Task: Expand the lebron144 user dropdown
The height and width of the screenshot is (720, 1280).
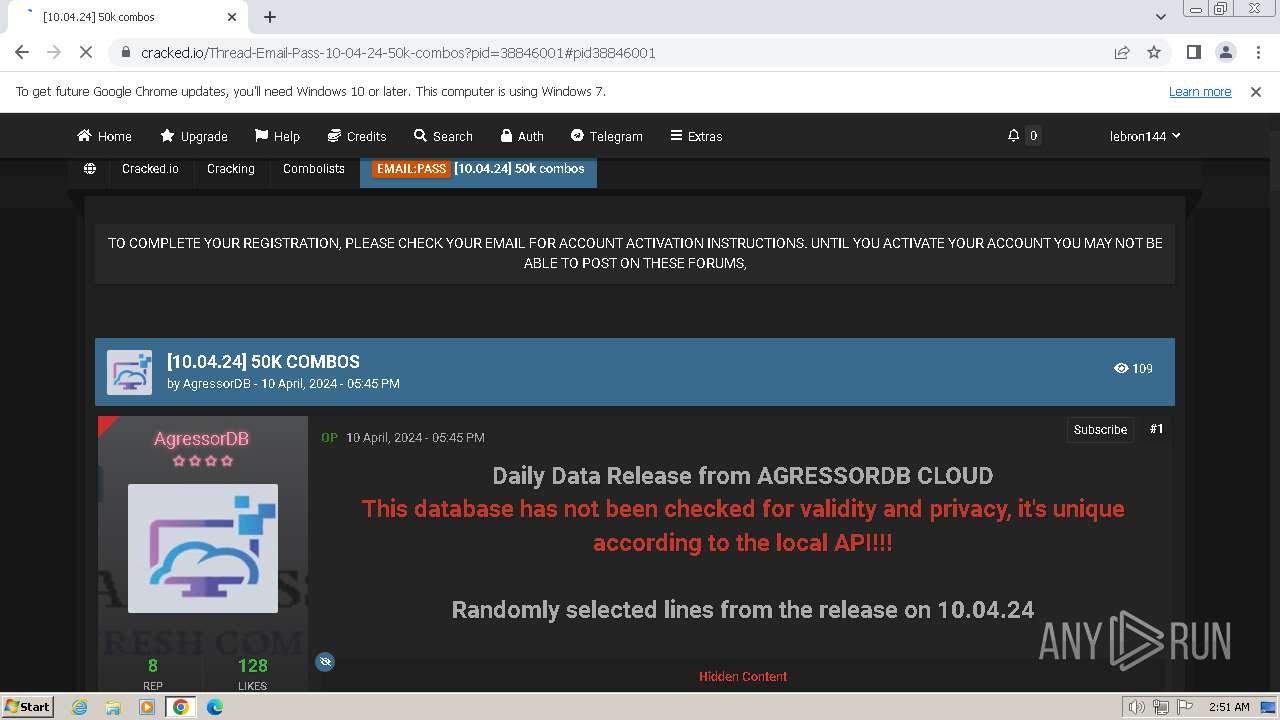Action: point(1145,136)
